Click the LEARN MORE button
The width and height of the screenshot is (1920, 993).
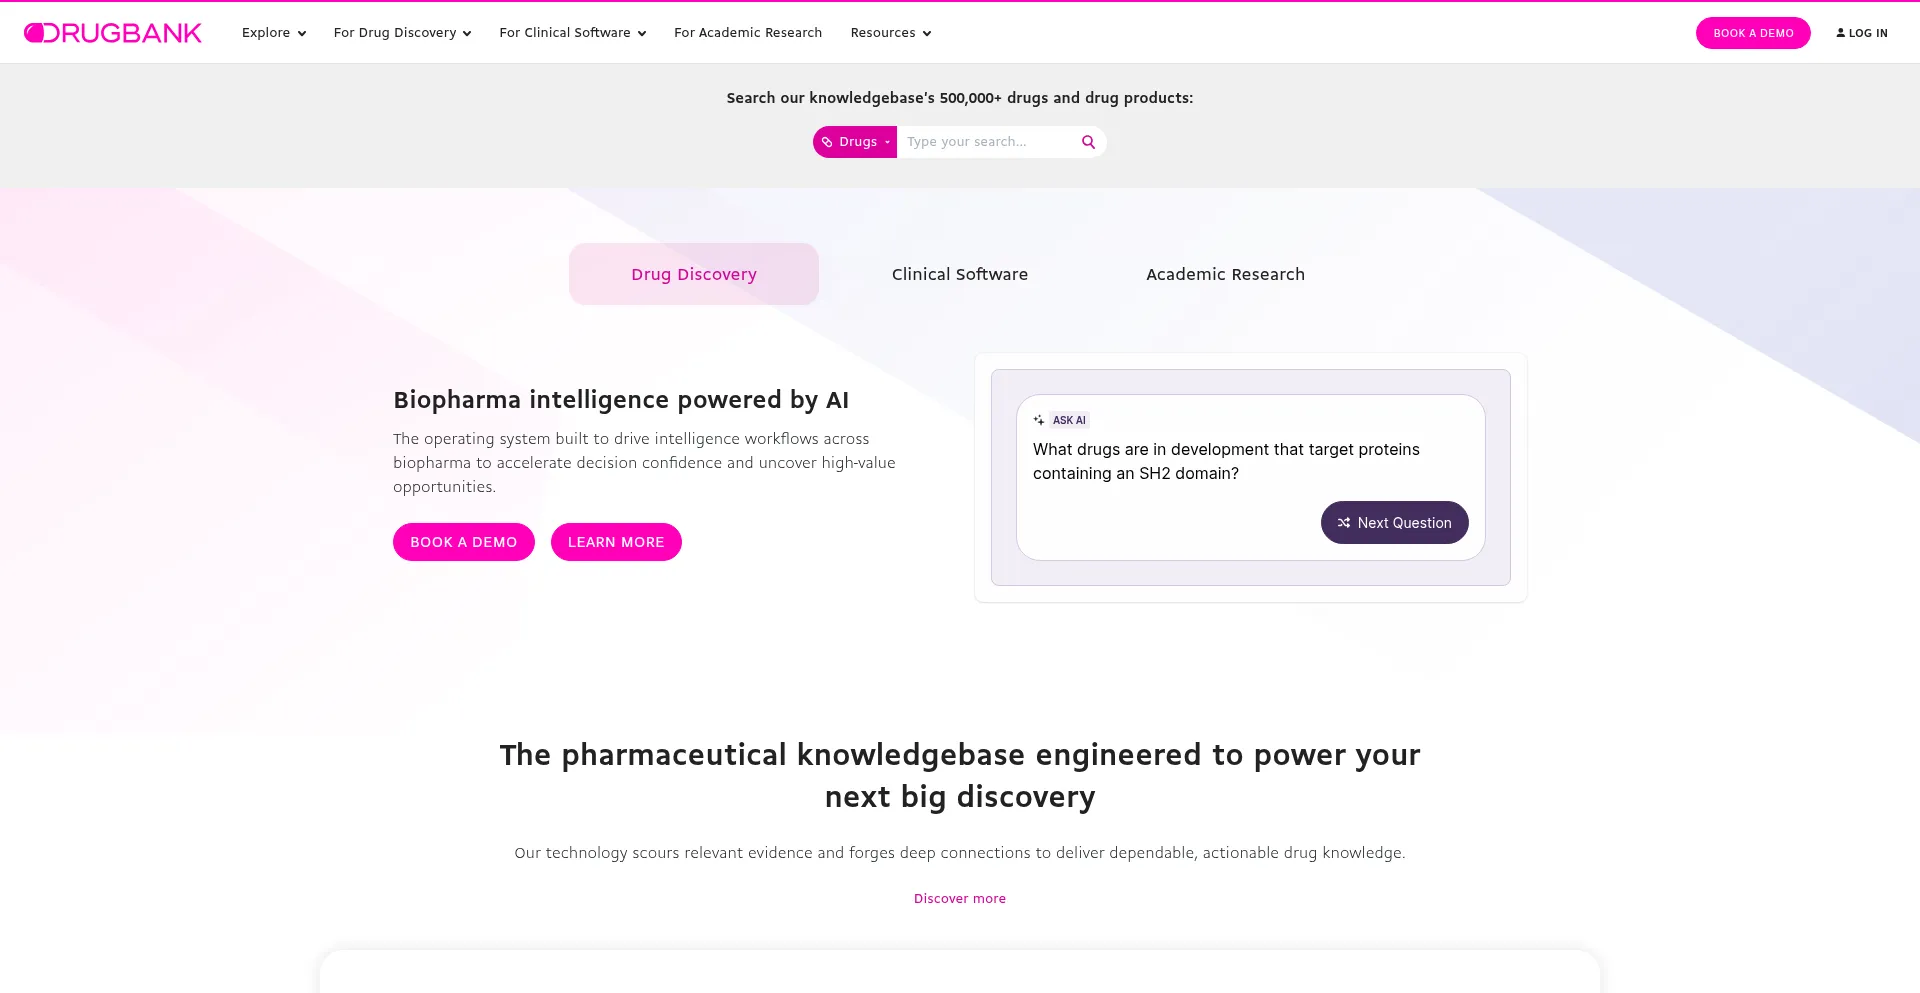click(616, 541)
